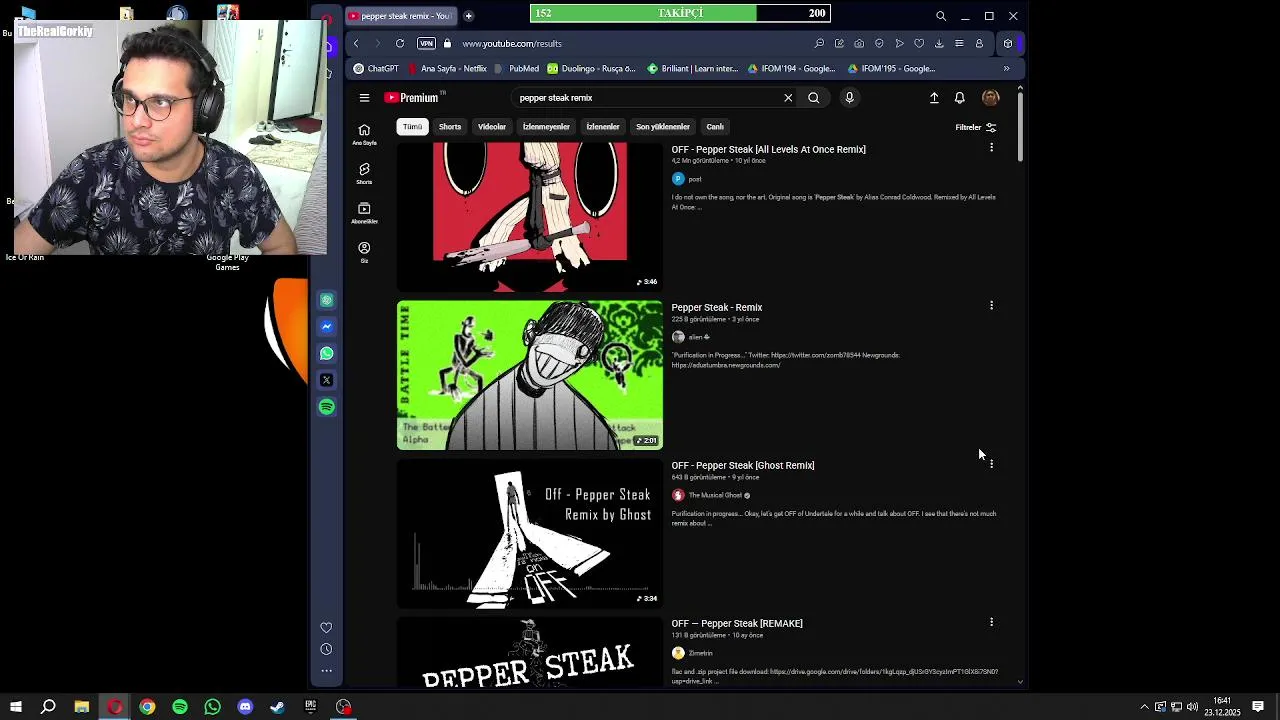The width and height of the screenshot is (1280, 720).
Task: Open the Siz page in sidebar
Action: (364, 252)
